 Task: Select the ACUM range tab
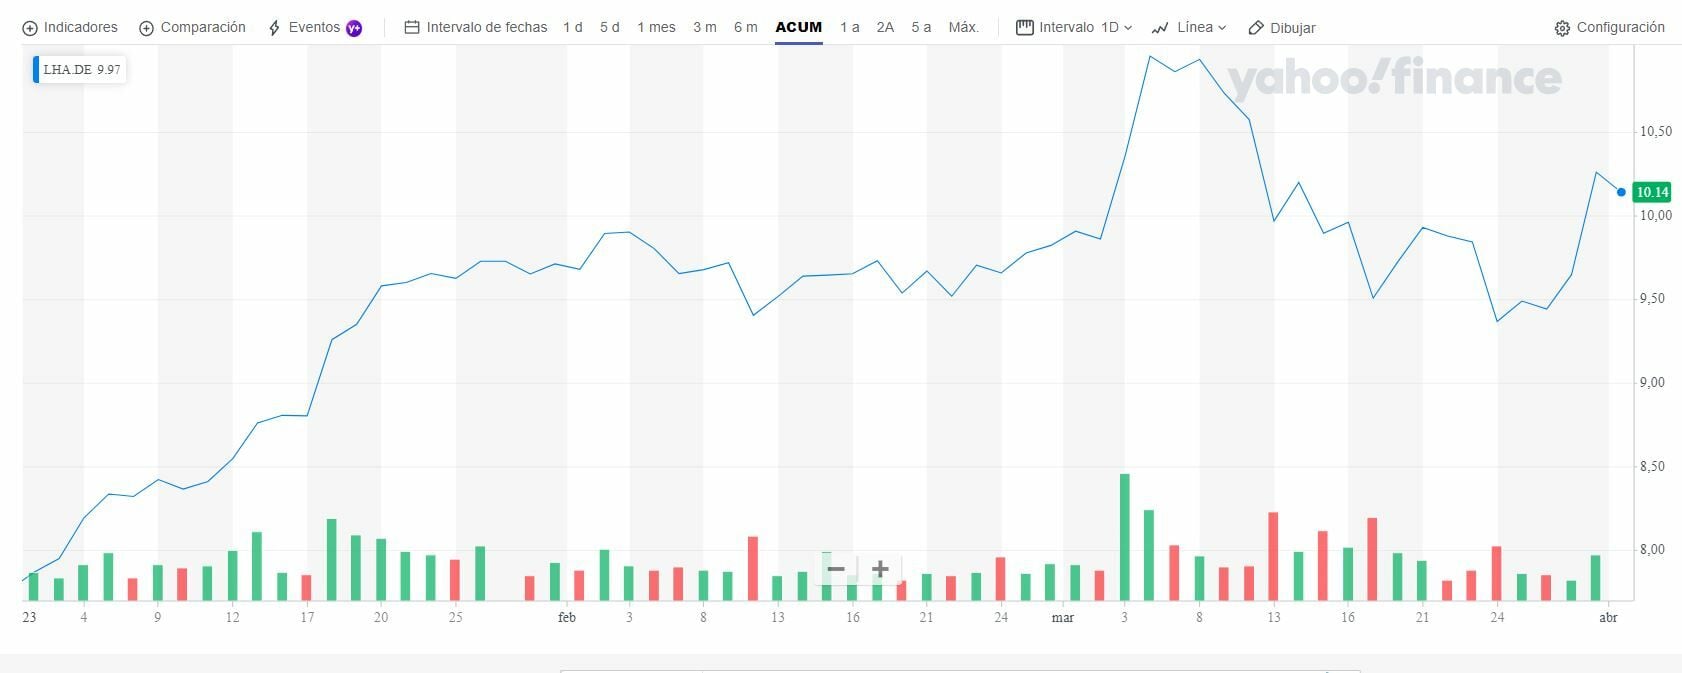[x=799, y=28]
